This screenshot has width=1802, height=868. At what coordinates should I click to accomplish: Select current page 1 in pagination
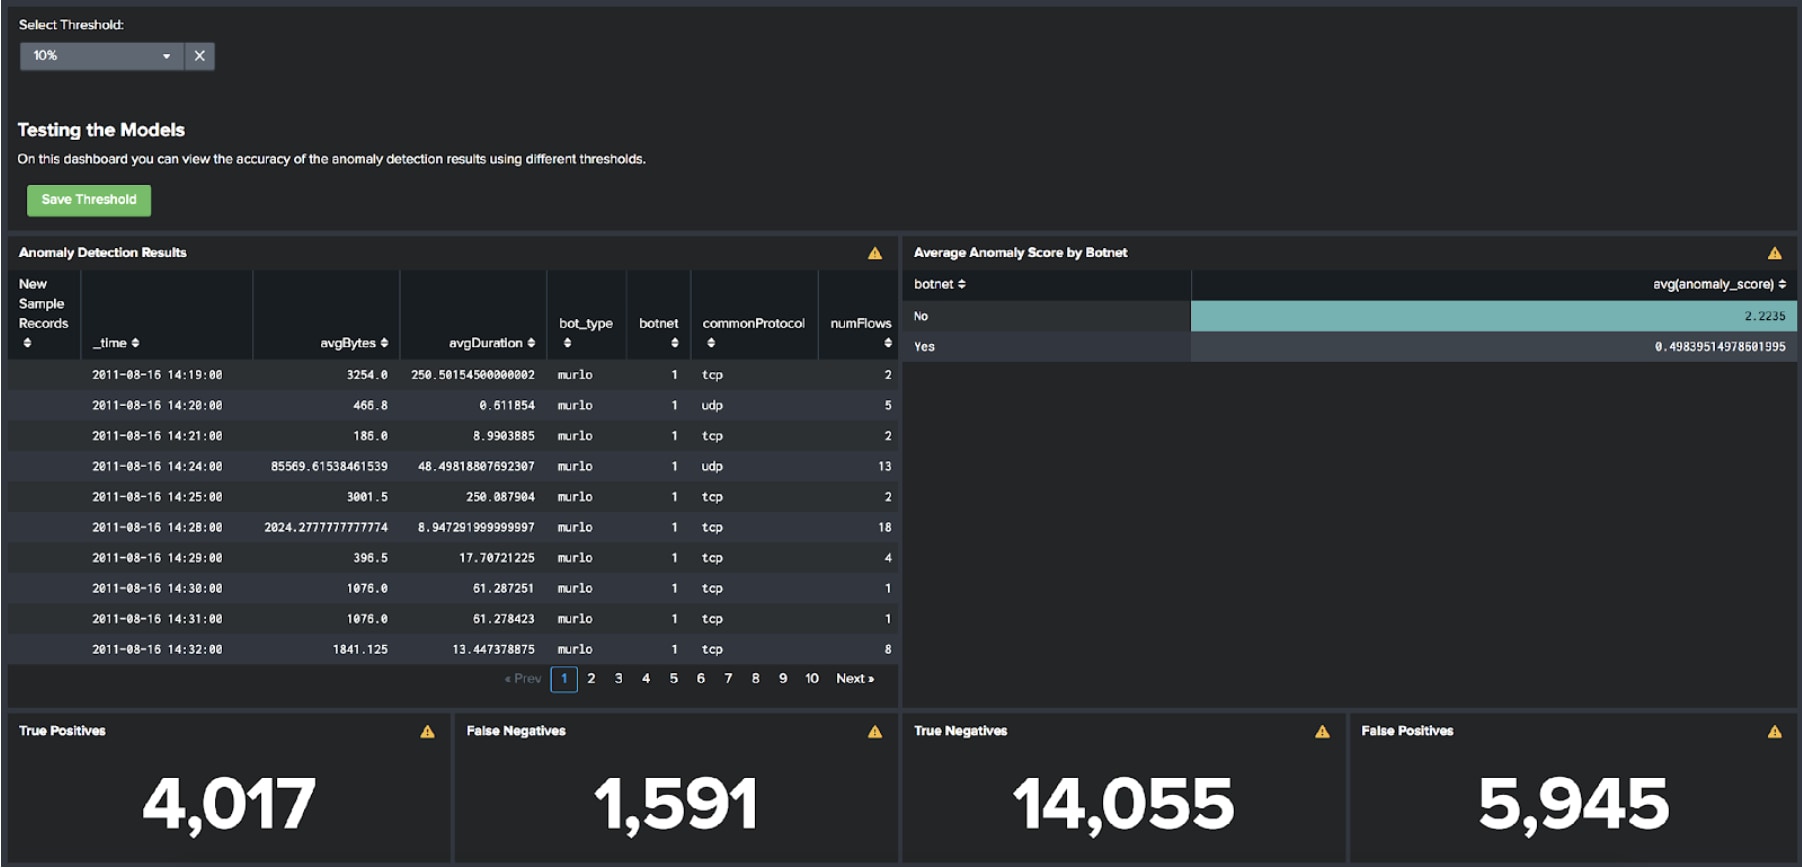[x=564, y=680]
